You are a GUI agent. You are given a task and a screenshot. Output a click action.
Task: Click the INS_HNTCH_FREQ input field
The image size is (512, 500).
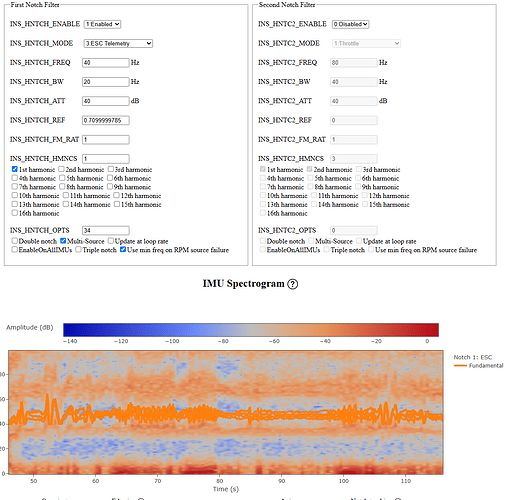tap(106, 63)
